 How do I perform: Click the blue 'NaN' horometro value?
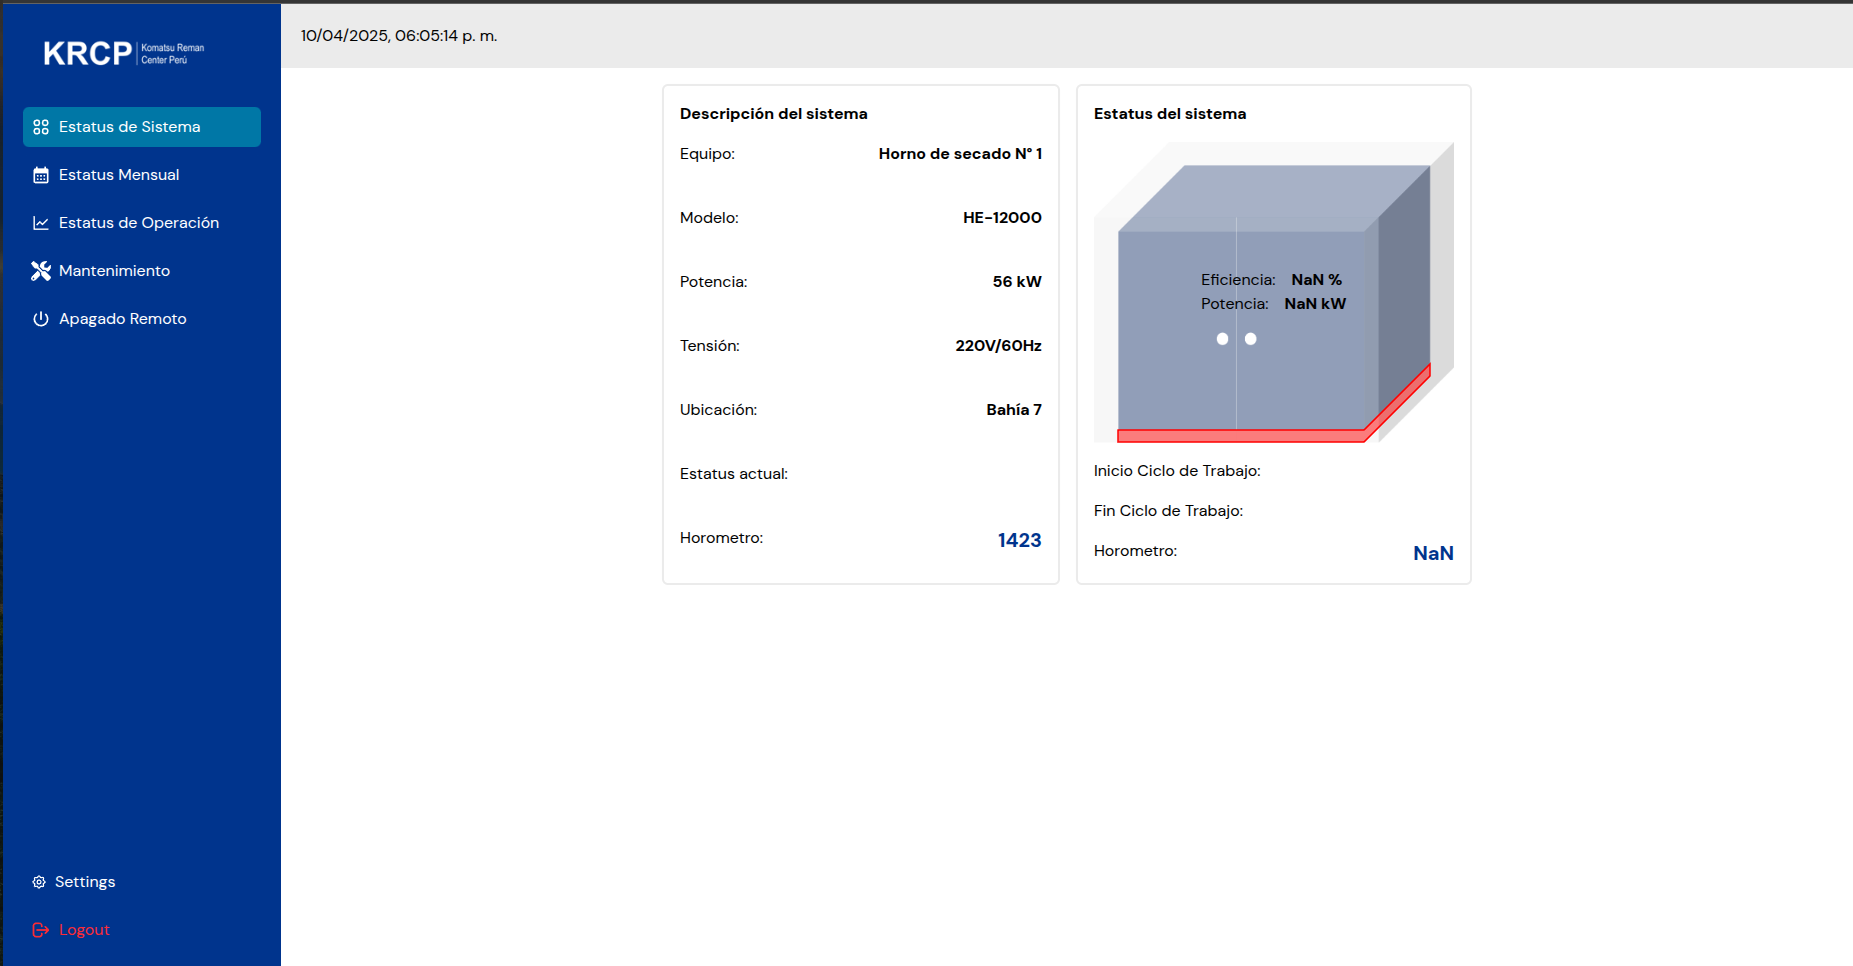coord(1433,553)
